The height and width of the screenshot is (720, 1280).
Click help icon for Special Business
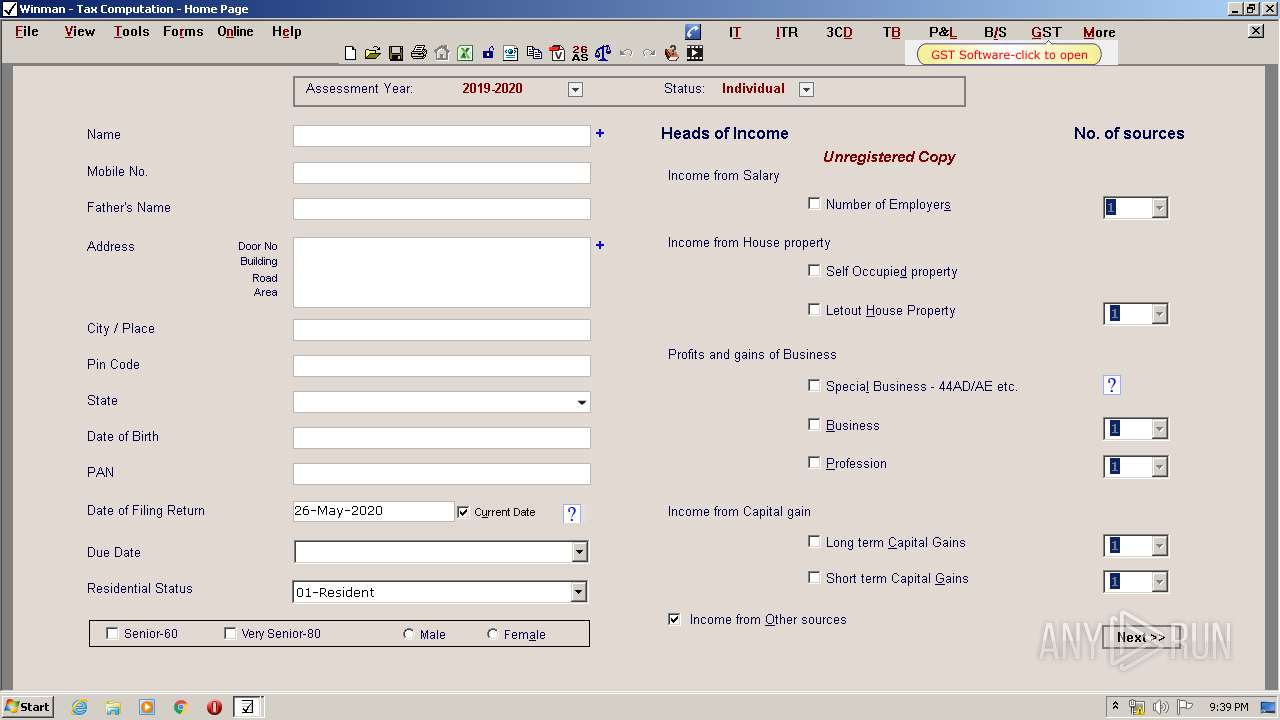1112,385
